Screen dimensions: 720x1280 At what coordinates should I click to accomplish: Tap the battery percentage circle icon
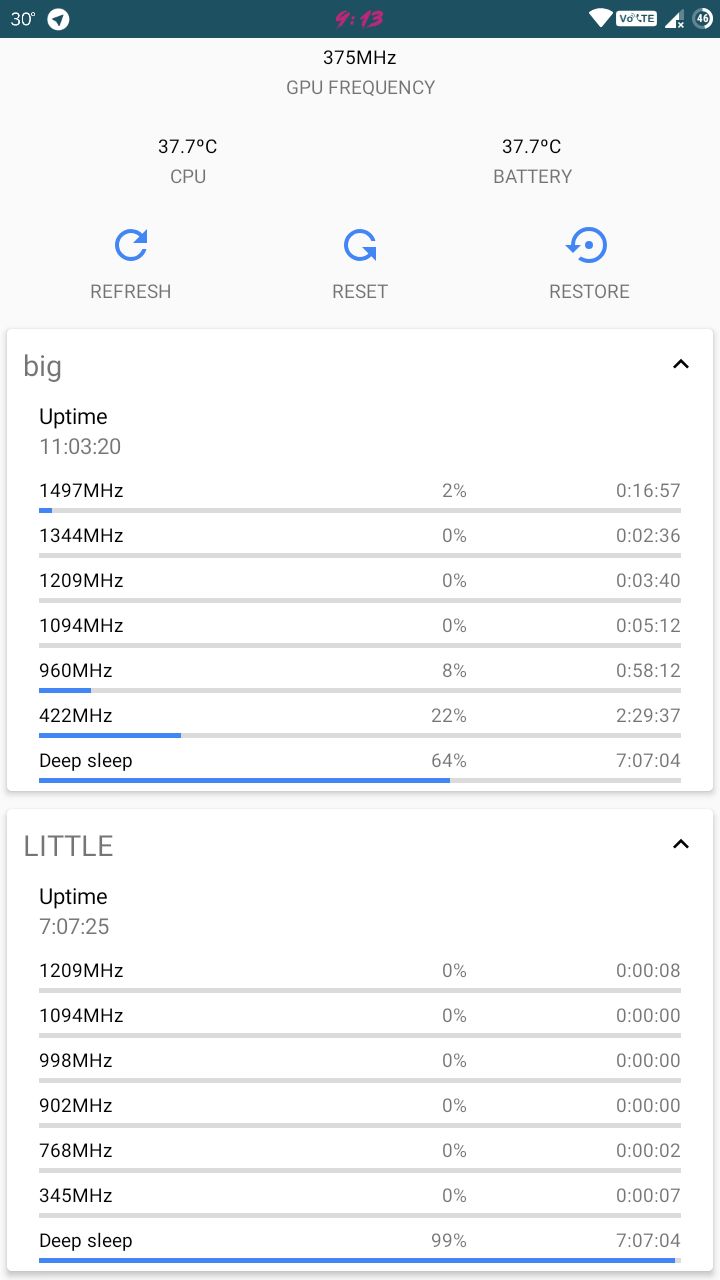[703, 19]
